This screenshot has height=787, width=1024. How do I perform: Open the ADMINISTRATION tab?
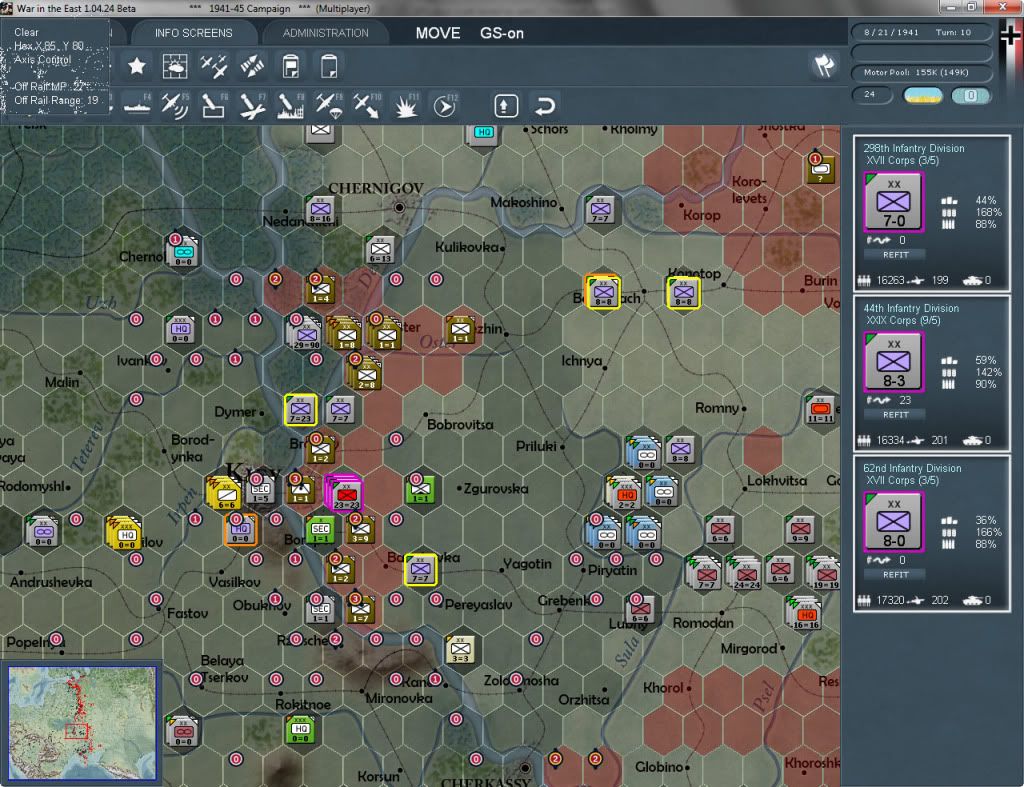tap(325, 33)
